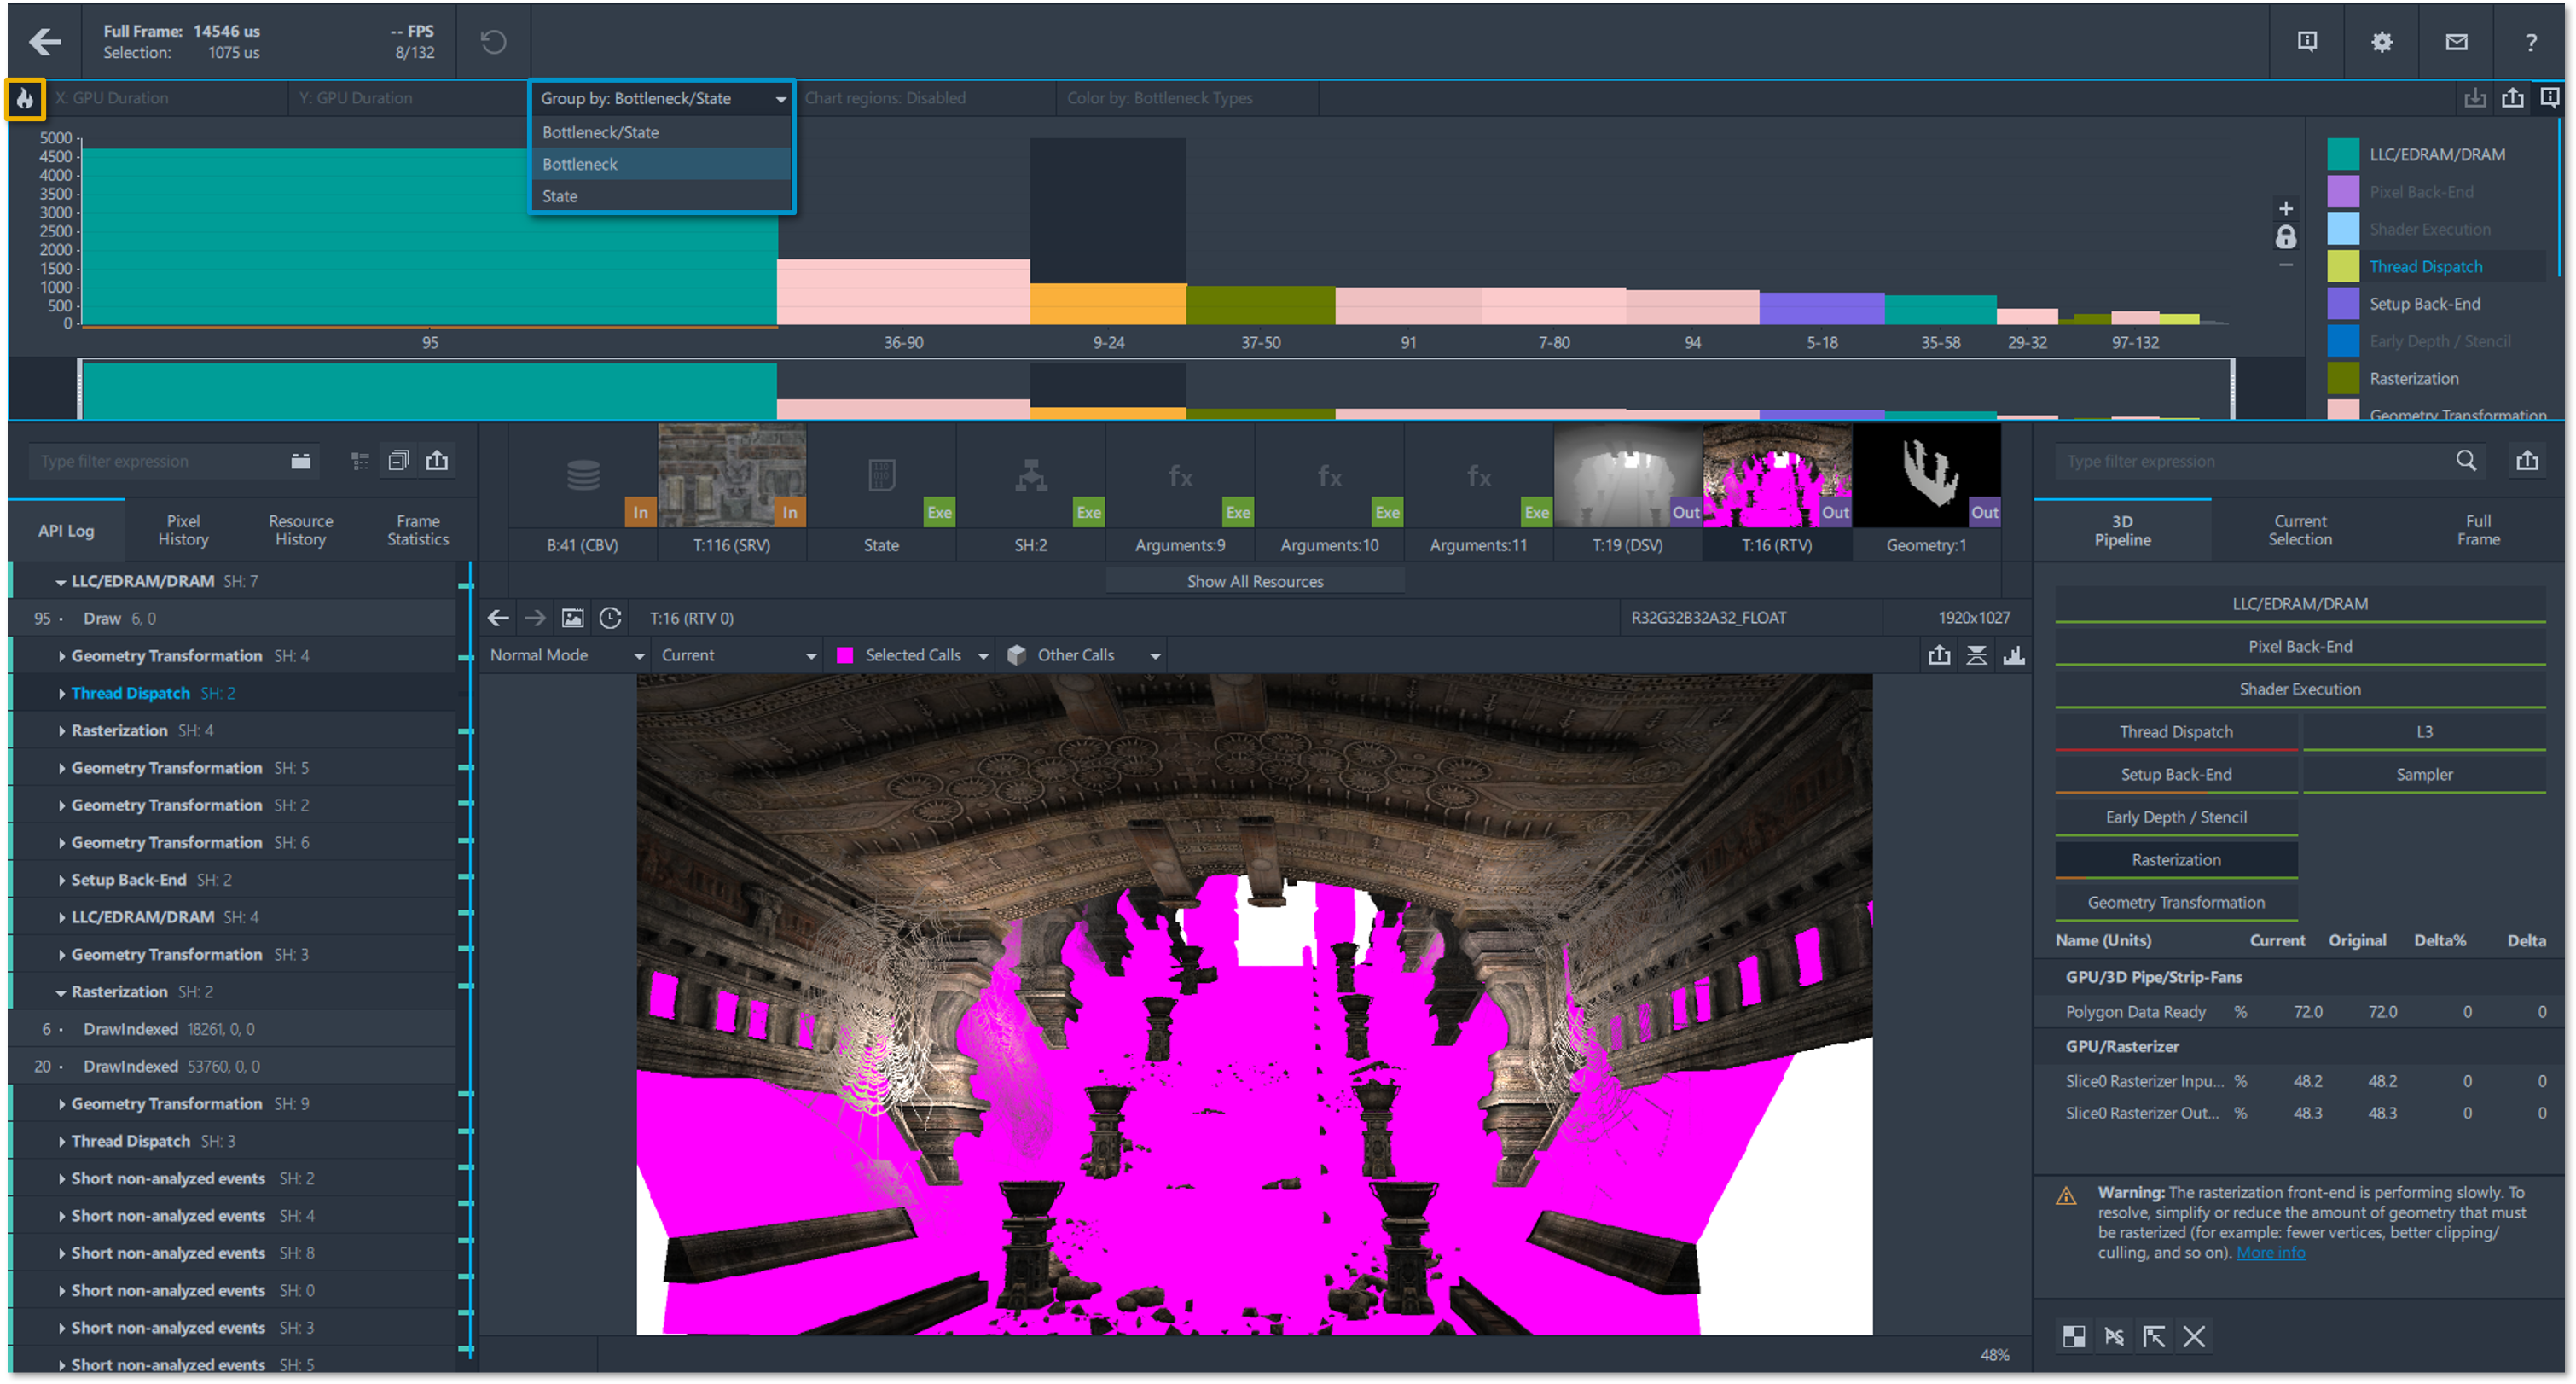Select Bottleneck option in Group by list
The image size is (2576, 1384).
click(x=580, y=164)
